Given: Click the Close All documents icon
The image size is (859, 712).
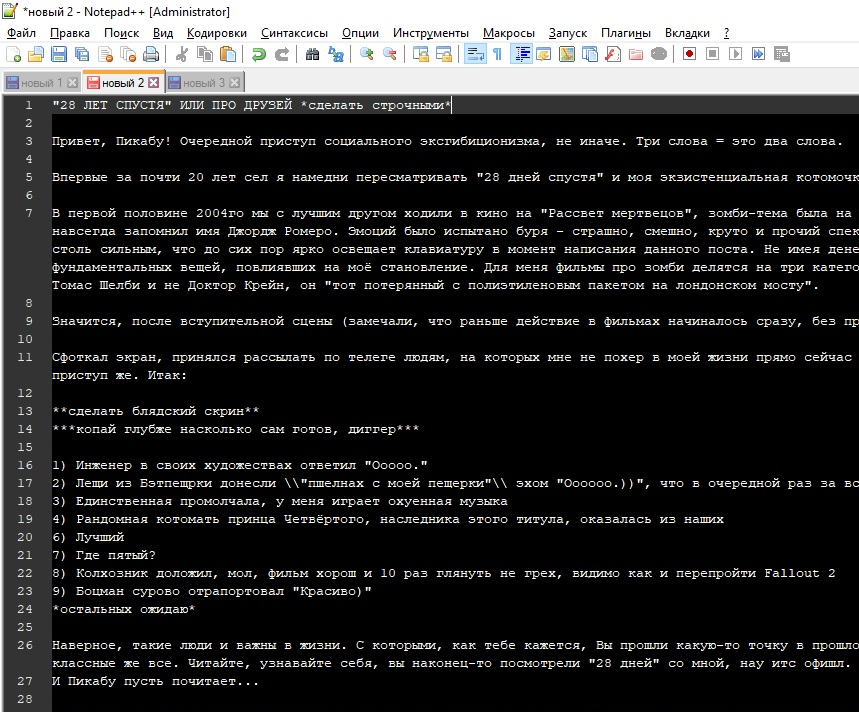Looking at the screenshot, I should click(128, 54).
